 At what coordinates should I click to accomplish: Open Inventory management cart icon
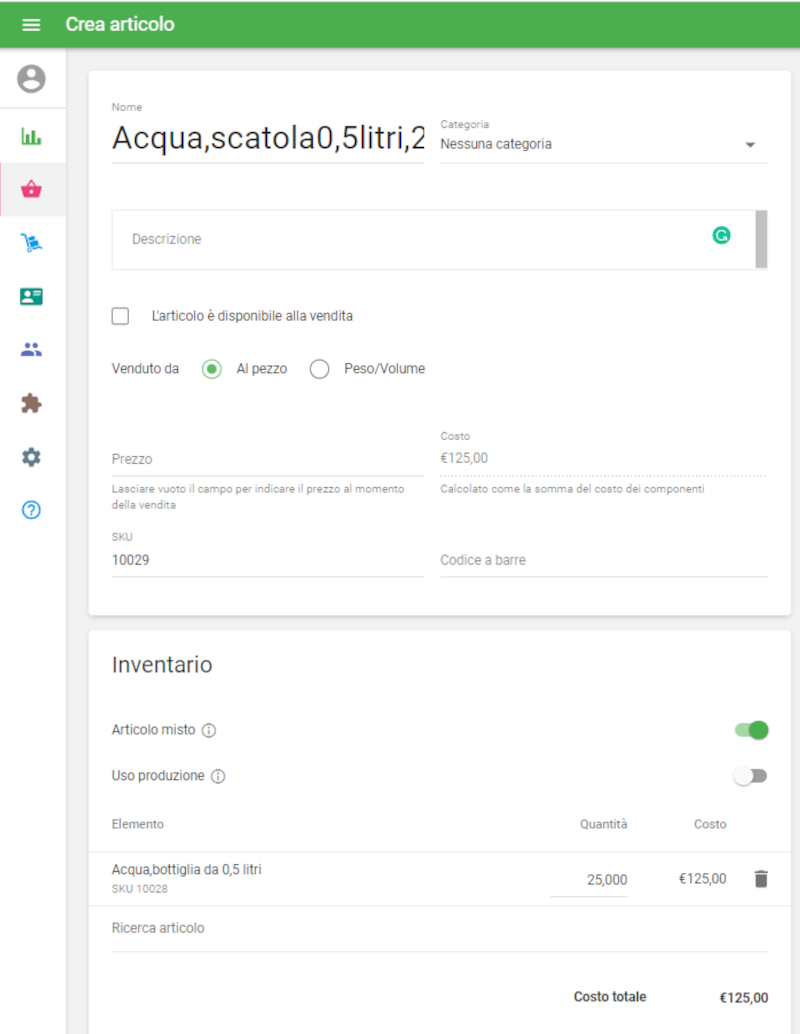click(x=31, y=242)
